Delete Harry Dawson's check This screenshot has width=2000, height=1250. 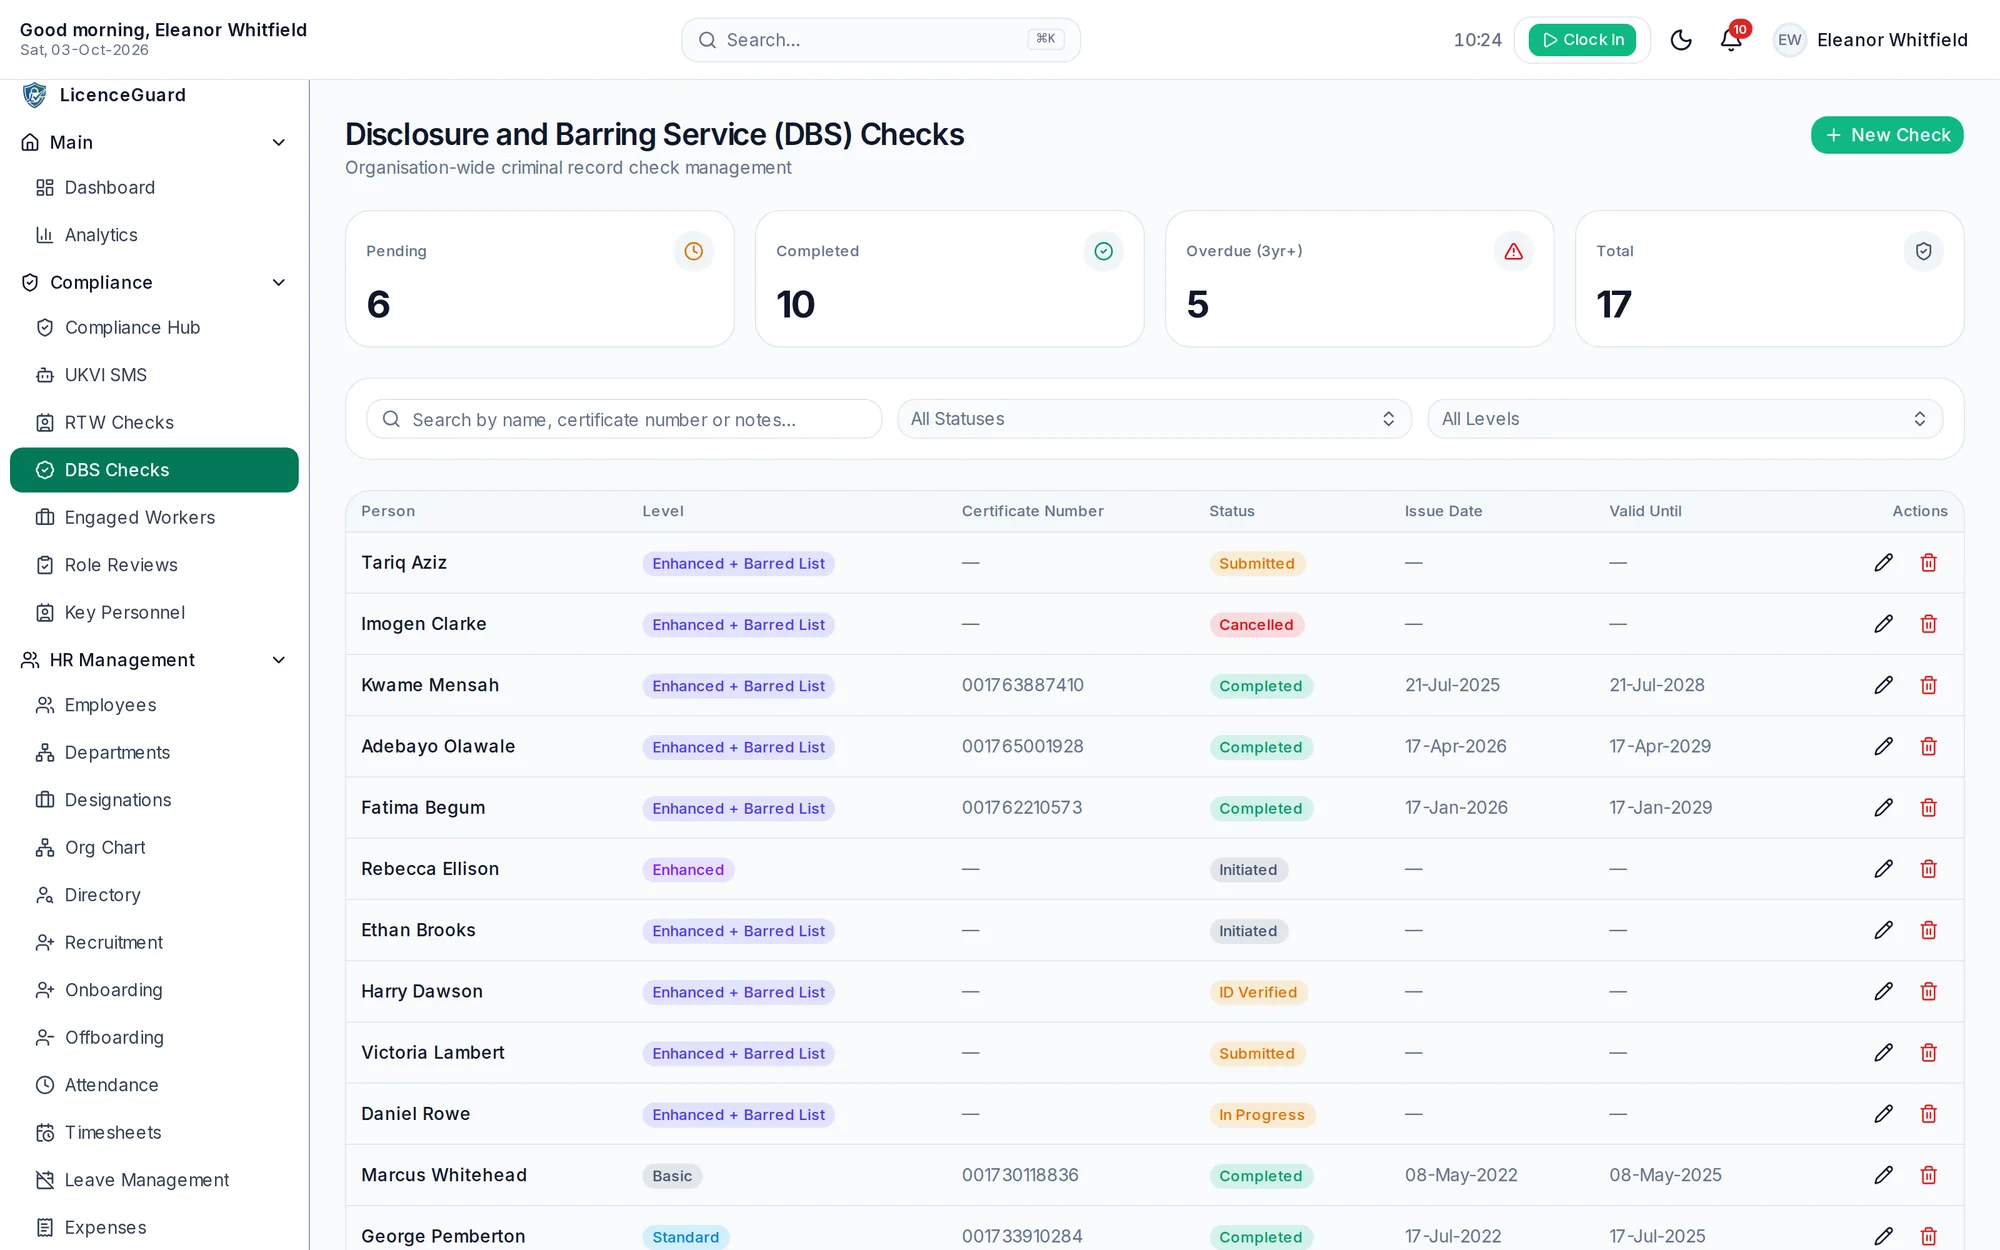coord(1929,991)
